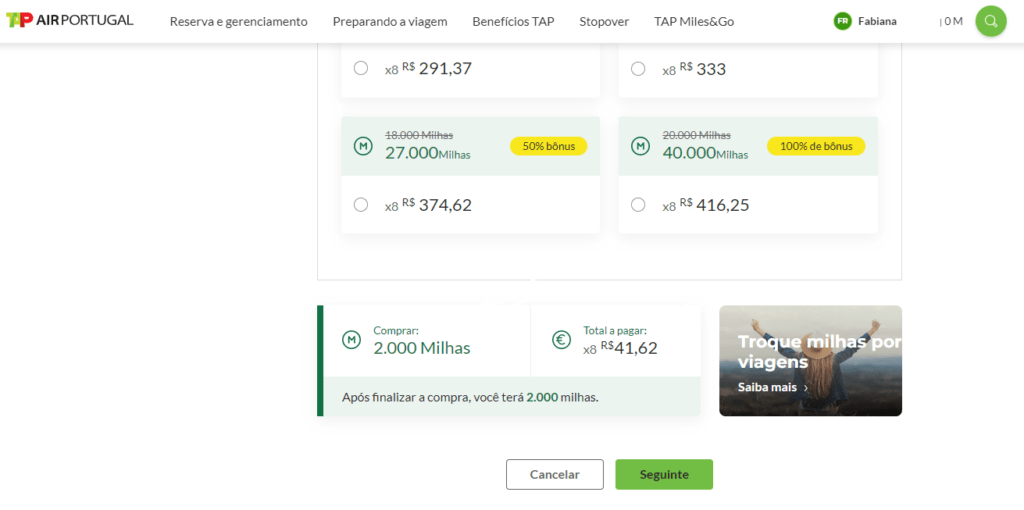Open Reserva e gerenciamento menu

click(238, 21)
